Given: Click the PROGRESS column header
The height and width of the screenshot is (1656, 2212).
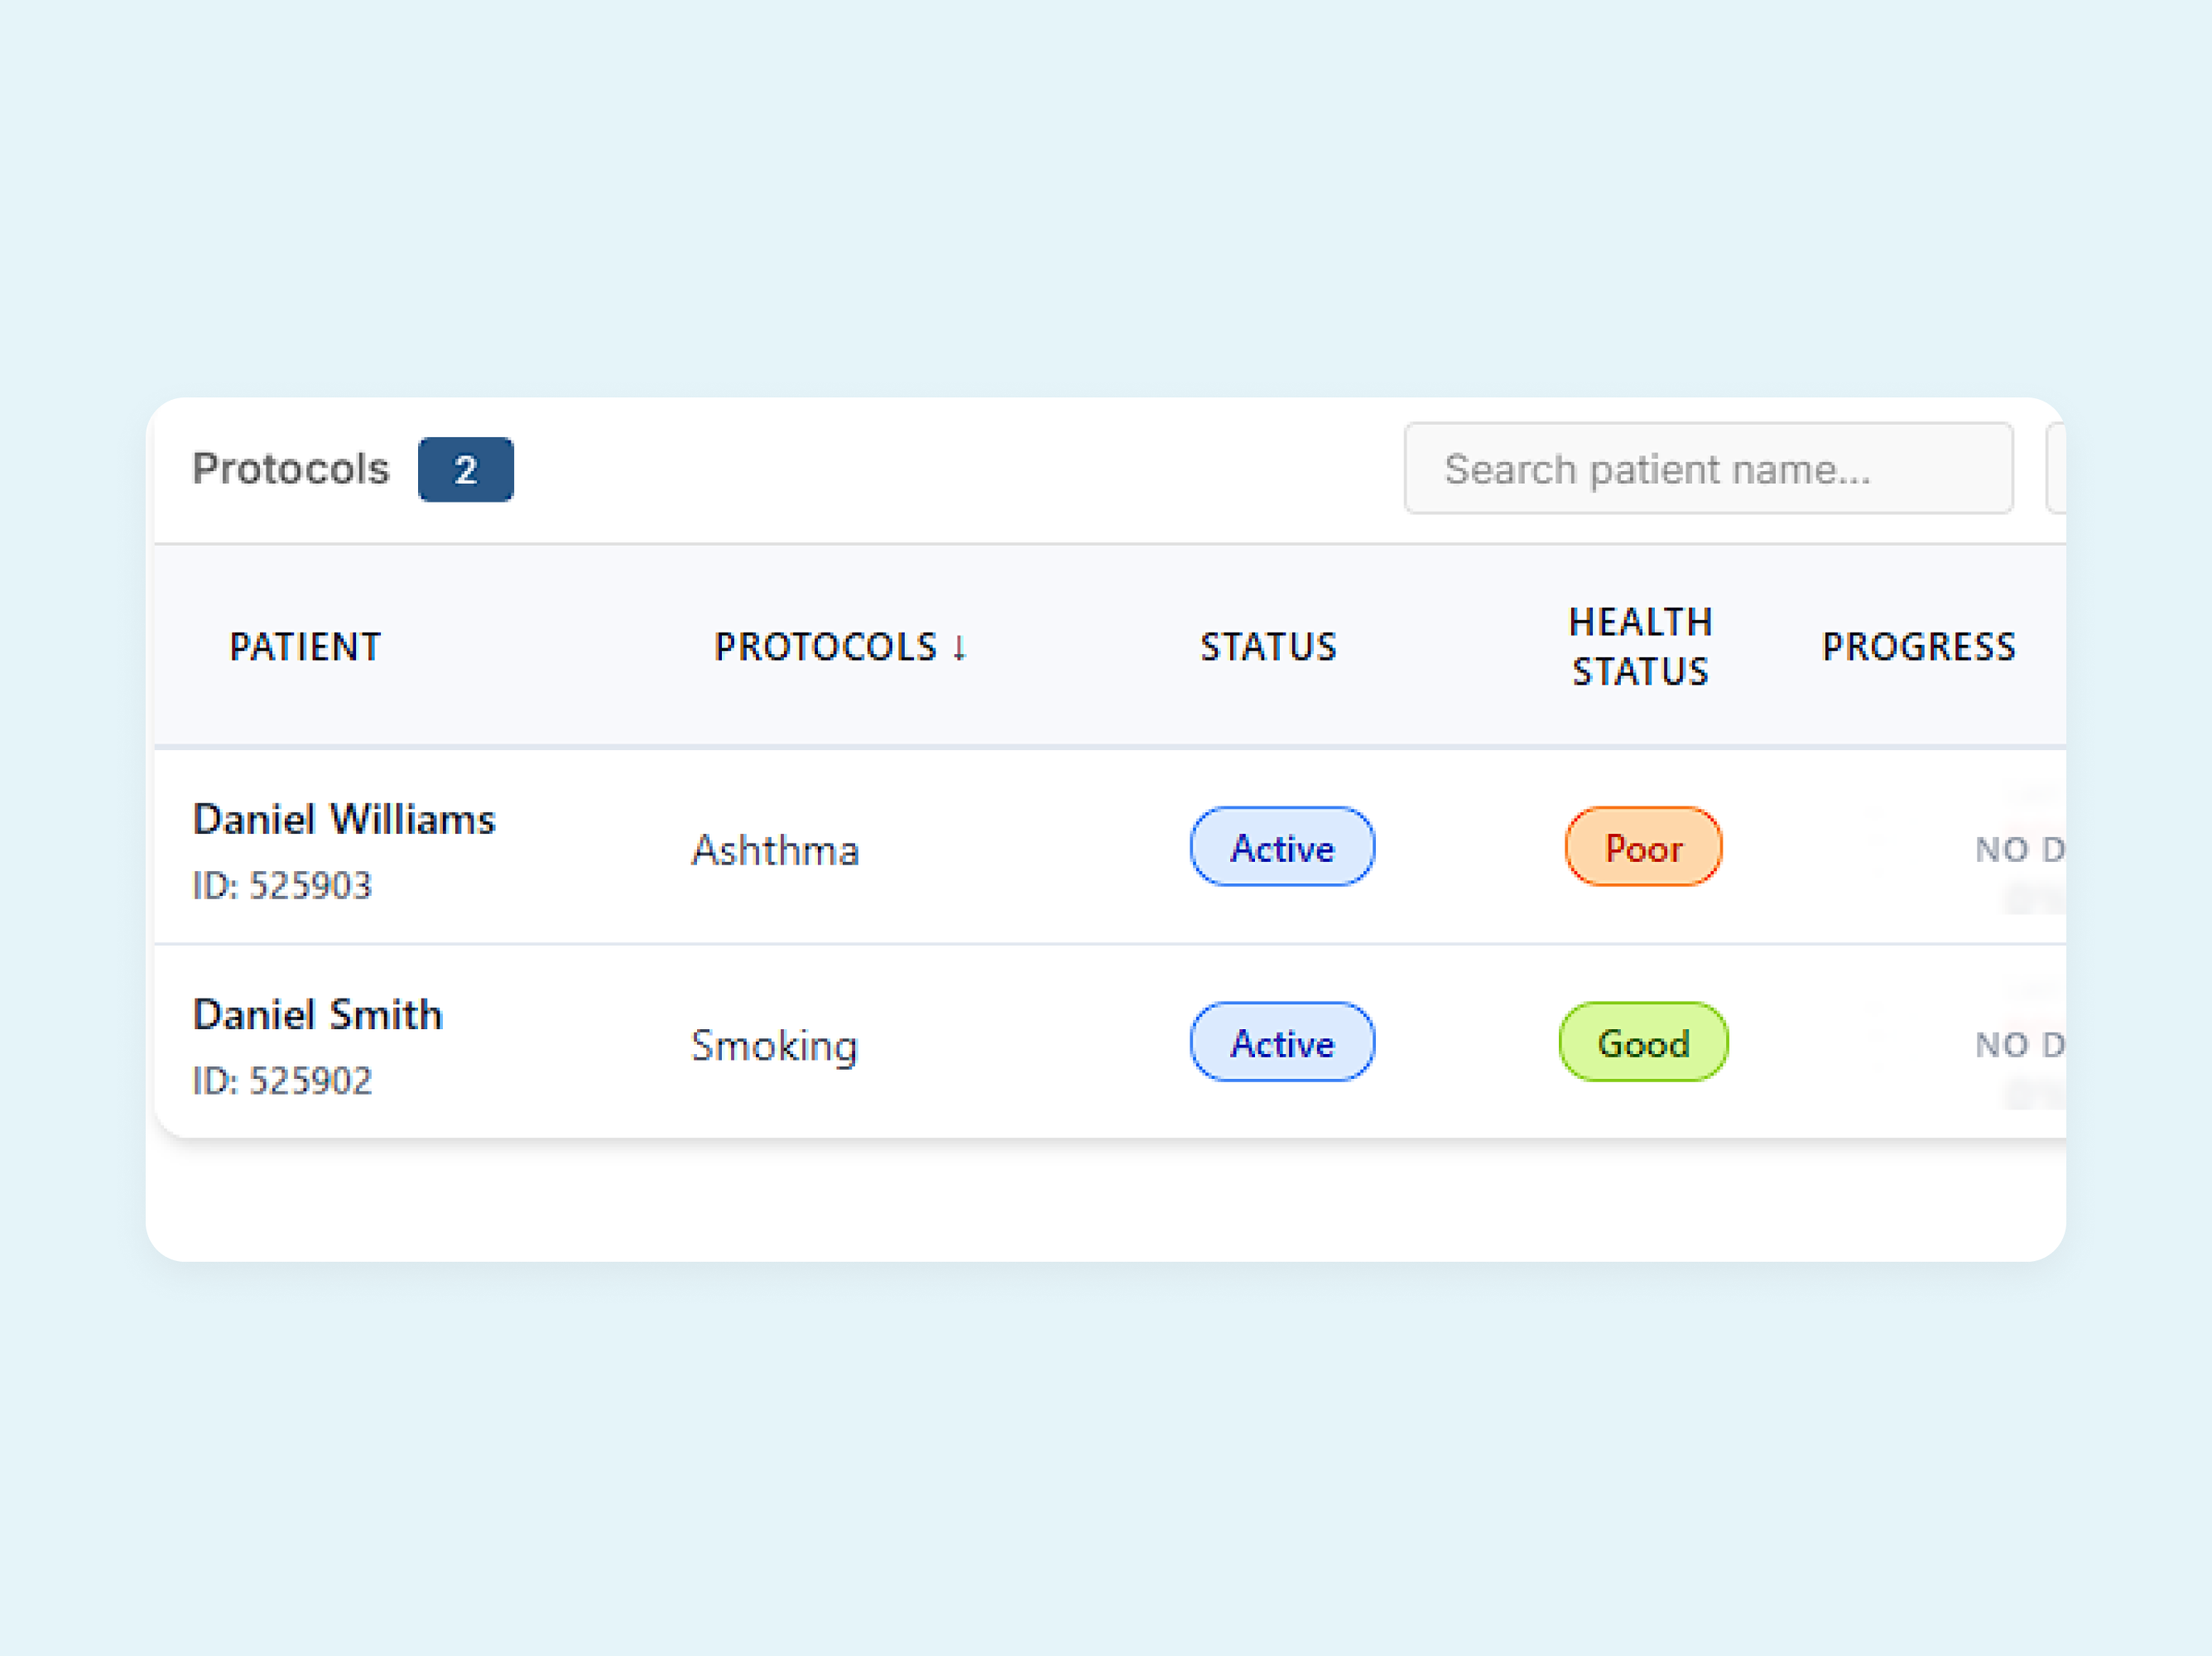Looking at the screenshot, I should [1918, 647].
